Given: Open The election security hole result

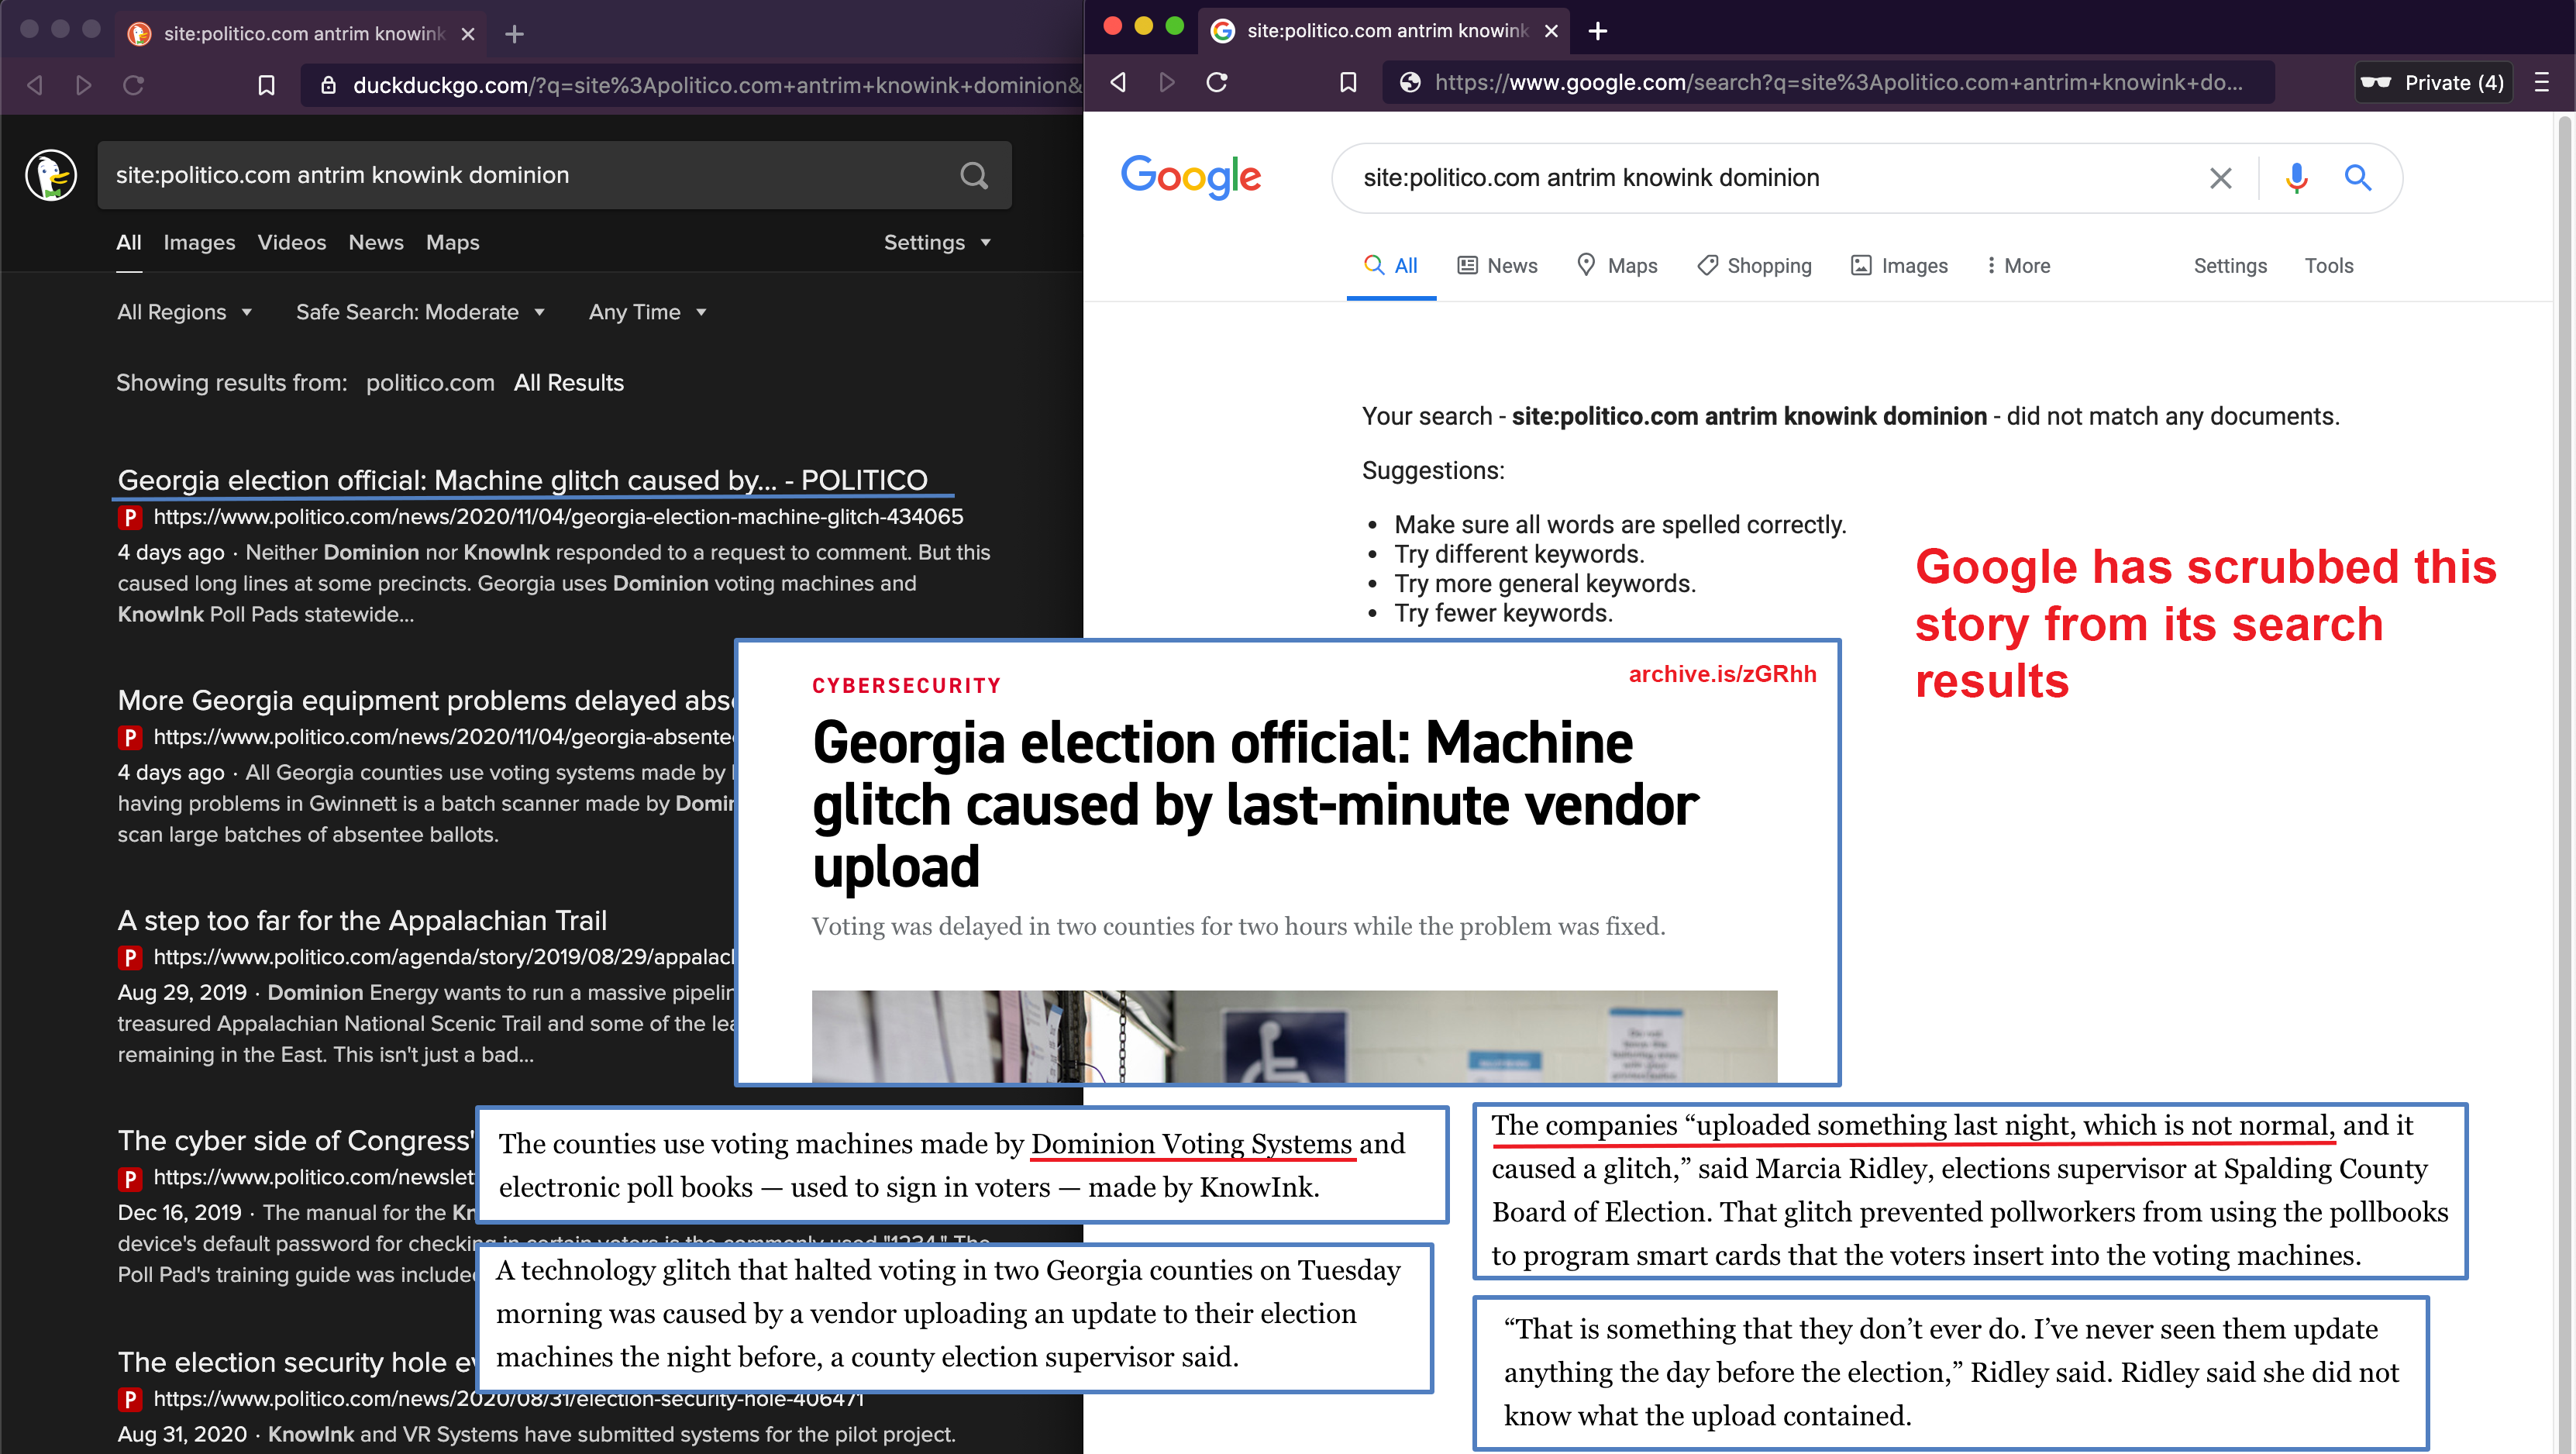Looking at the screenshot, I should pos(296,1362).
